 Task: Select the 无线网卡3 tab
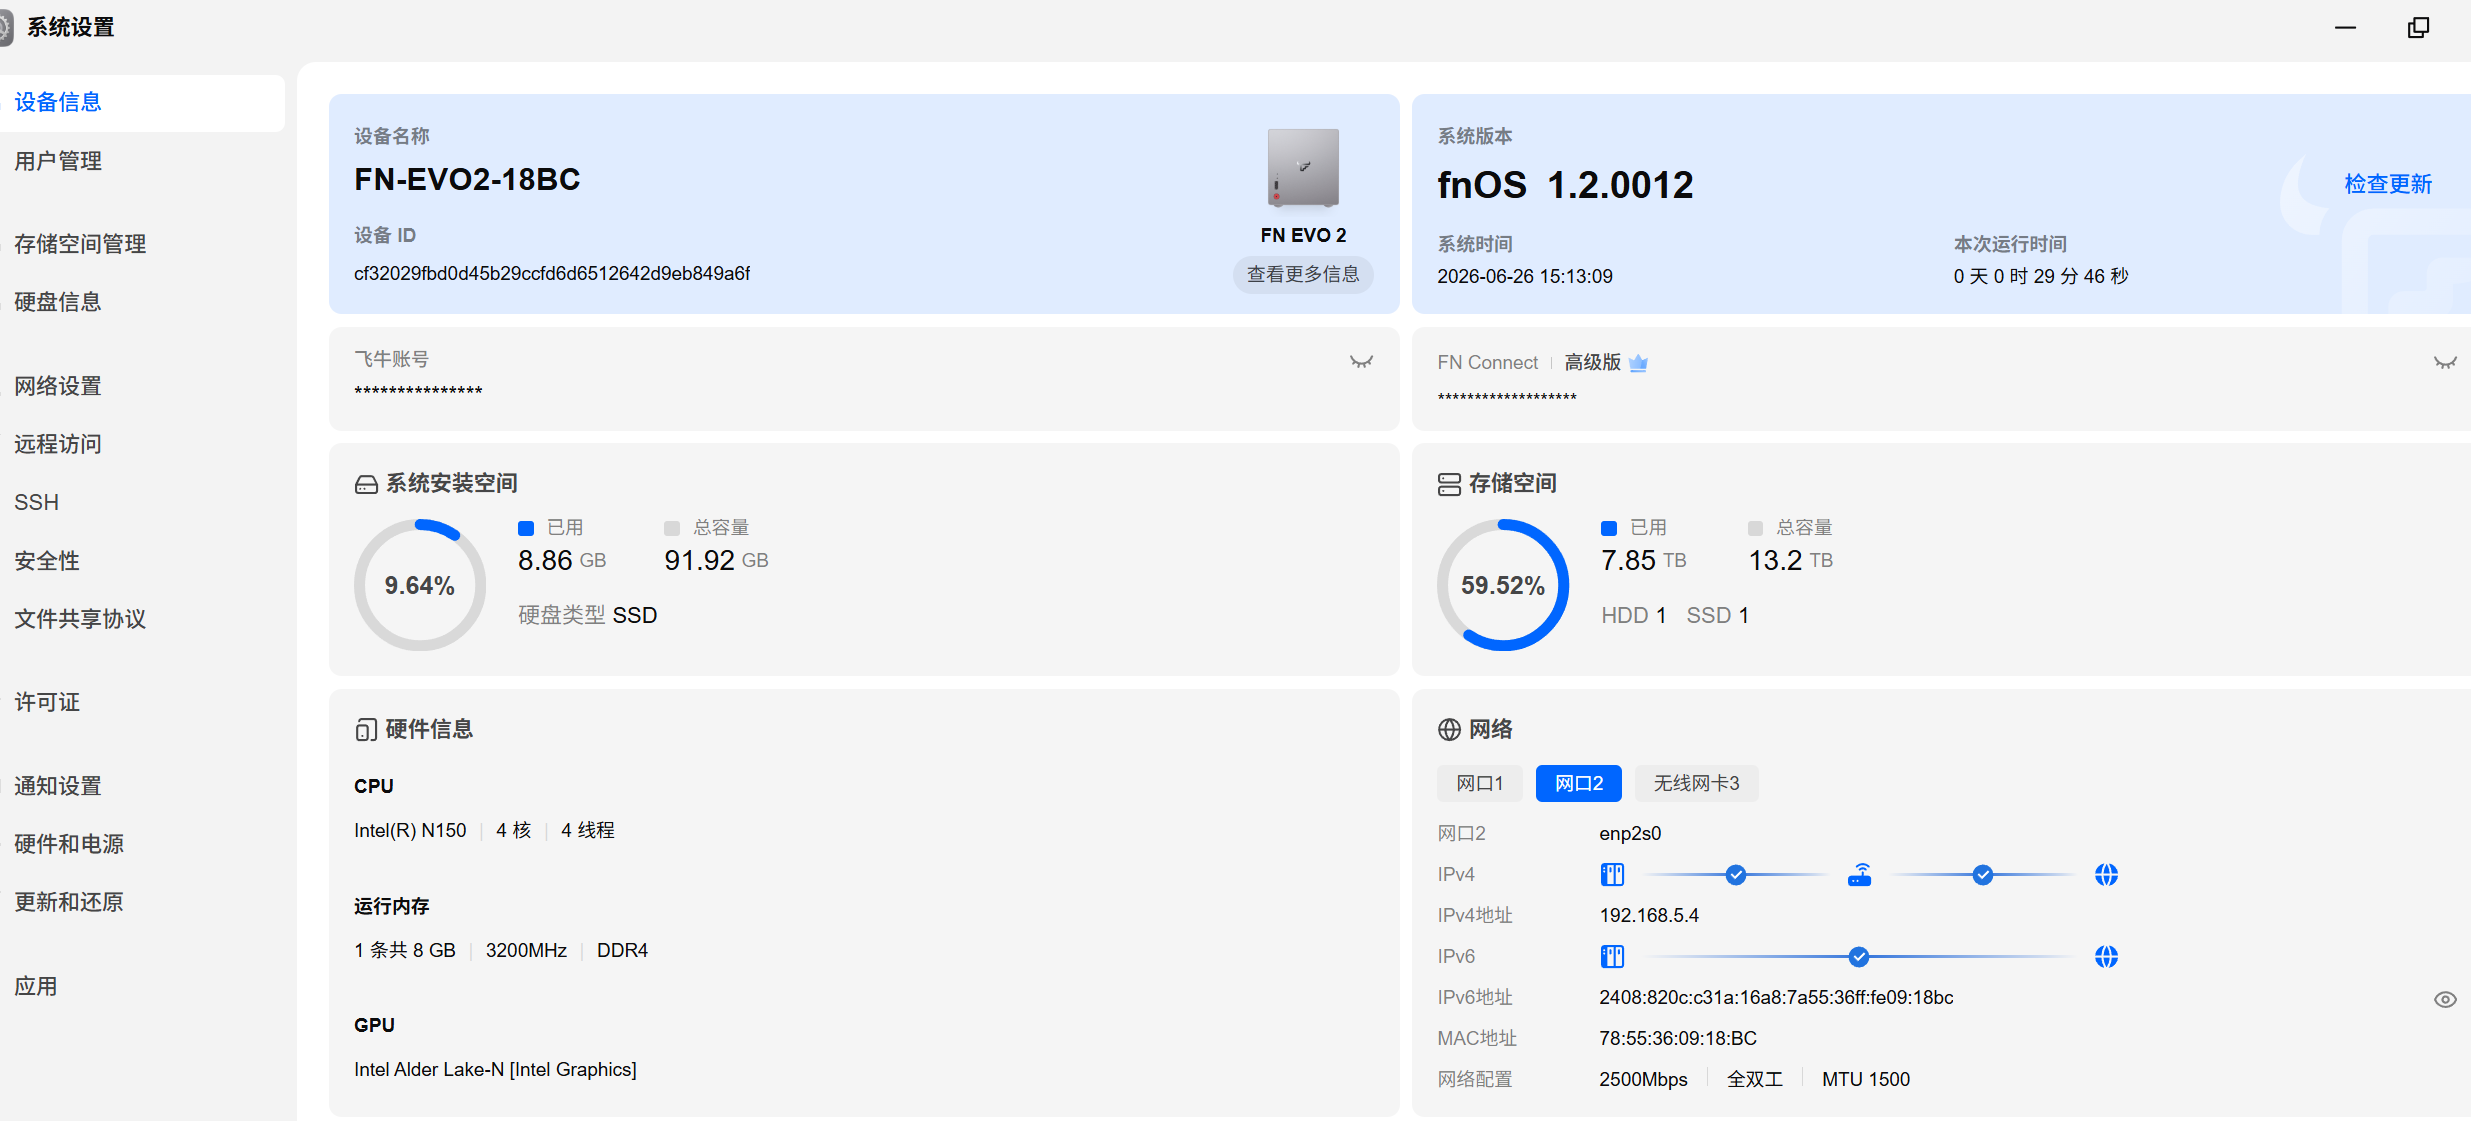coord(1696,783)
